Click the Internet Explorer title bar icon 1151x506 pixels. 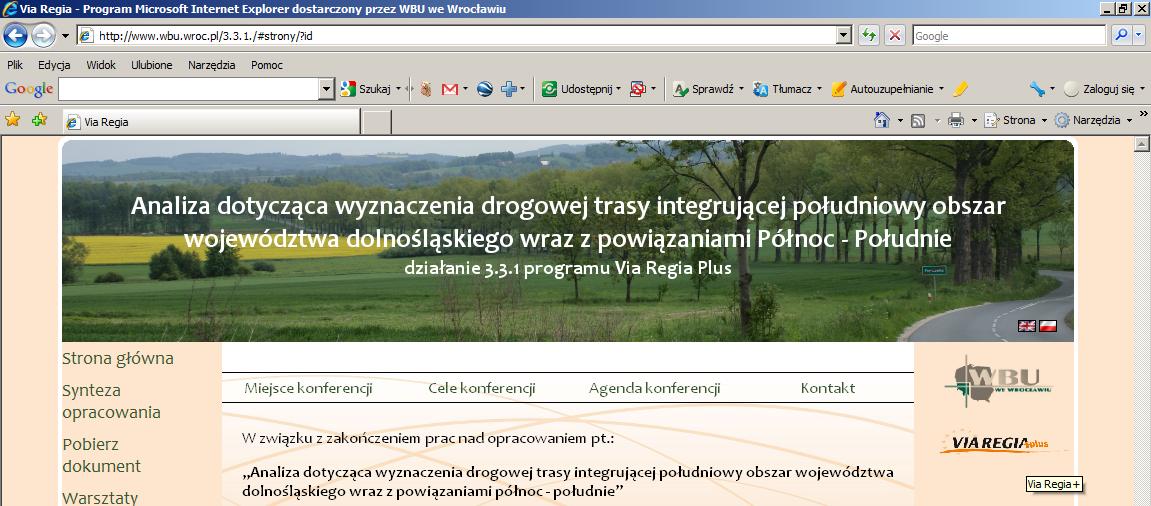(x=10, y=9)
